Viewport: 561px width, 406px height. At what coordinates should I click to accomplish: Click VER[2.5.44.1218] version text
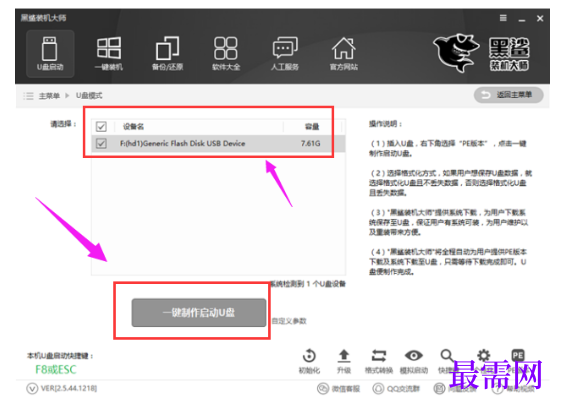pyautogui.click(x=69, y=388)
